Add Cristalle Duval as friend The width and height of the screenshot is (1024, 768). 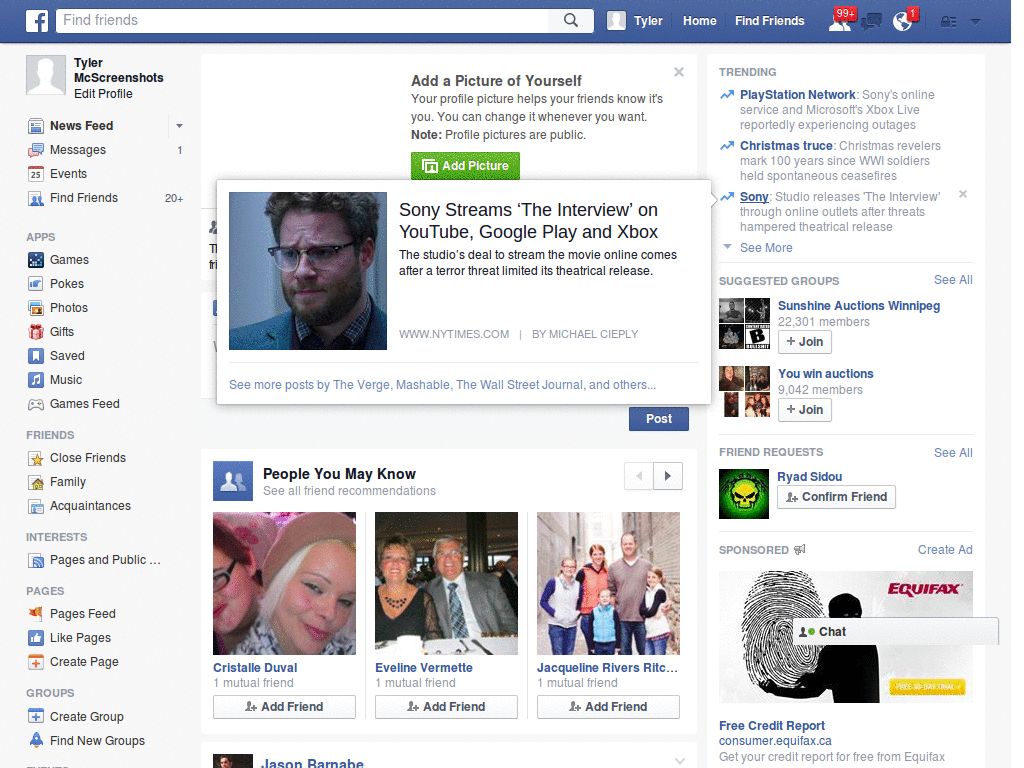point(284,707)
